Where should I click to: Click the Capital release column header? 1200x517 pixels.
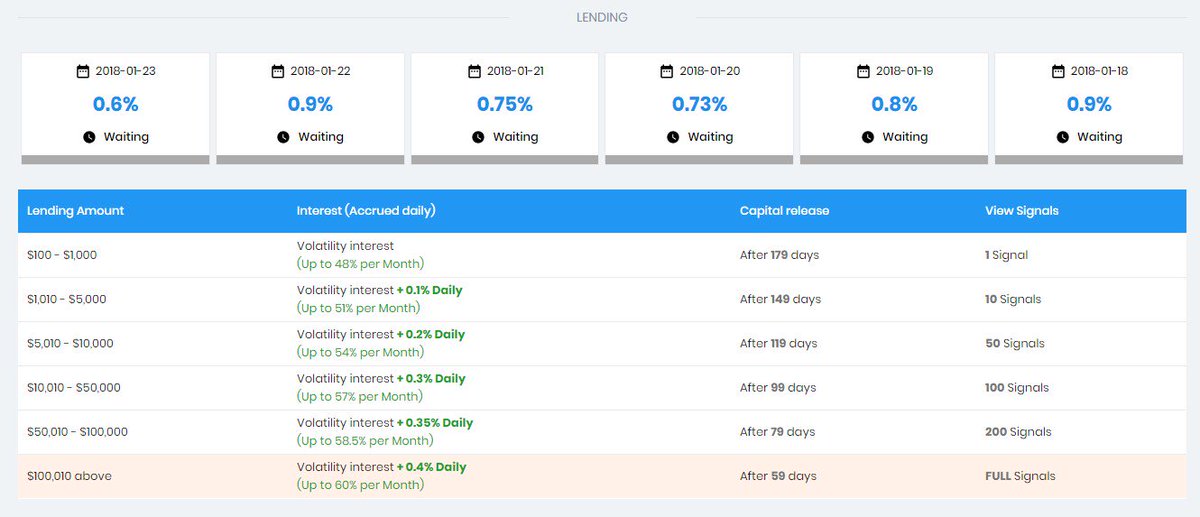784,211
